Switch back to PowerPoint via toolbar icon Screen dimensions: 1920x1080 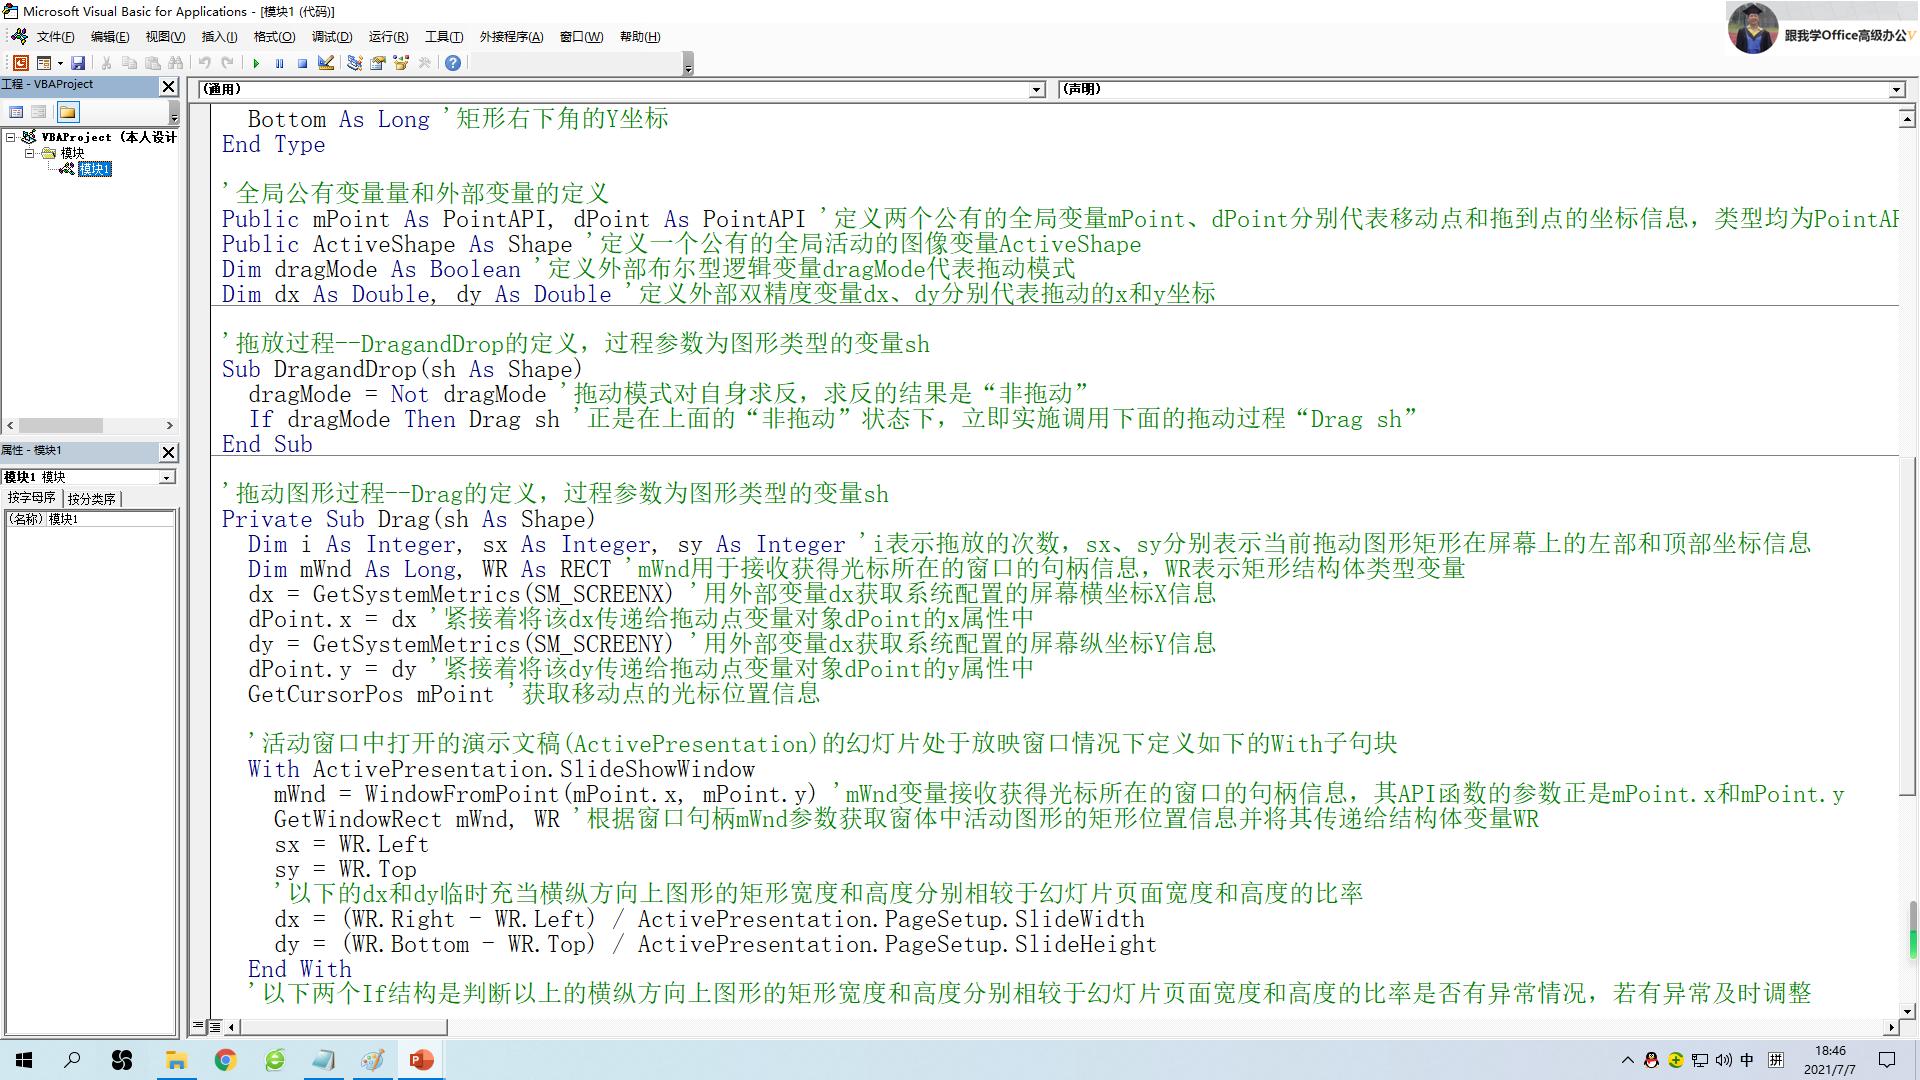click(x=20, y=63)
